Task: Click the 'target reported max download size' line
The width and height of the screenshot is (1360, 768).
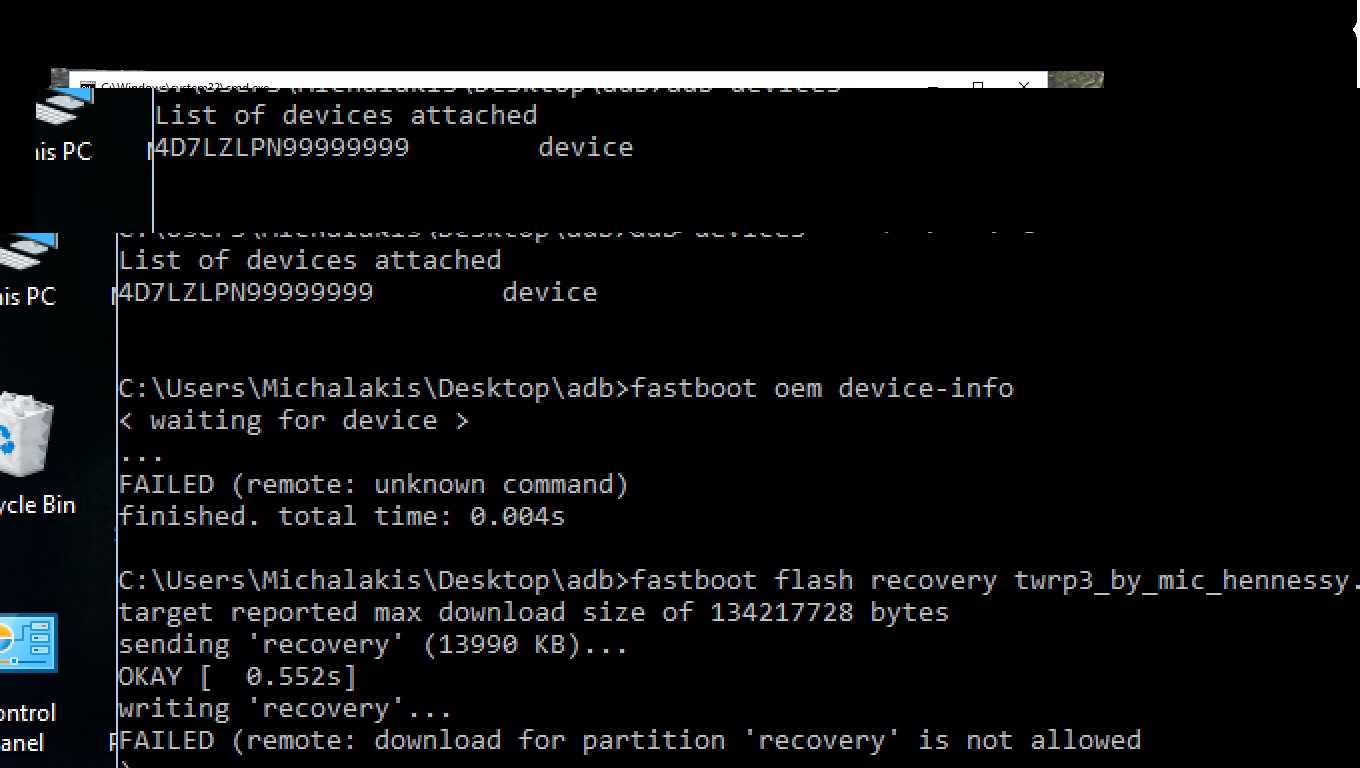Action: click(533, 612)
